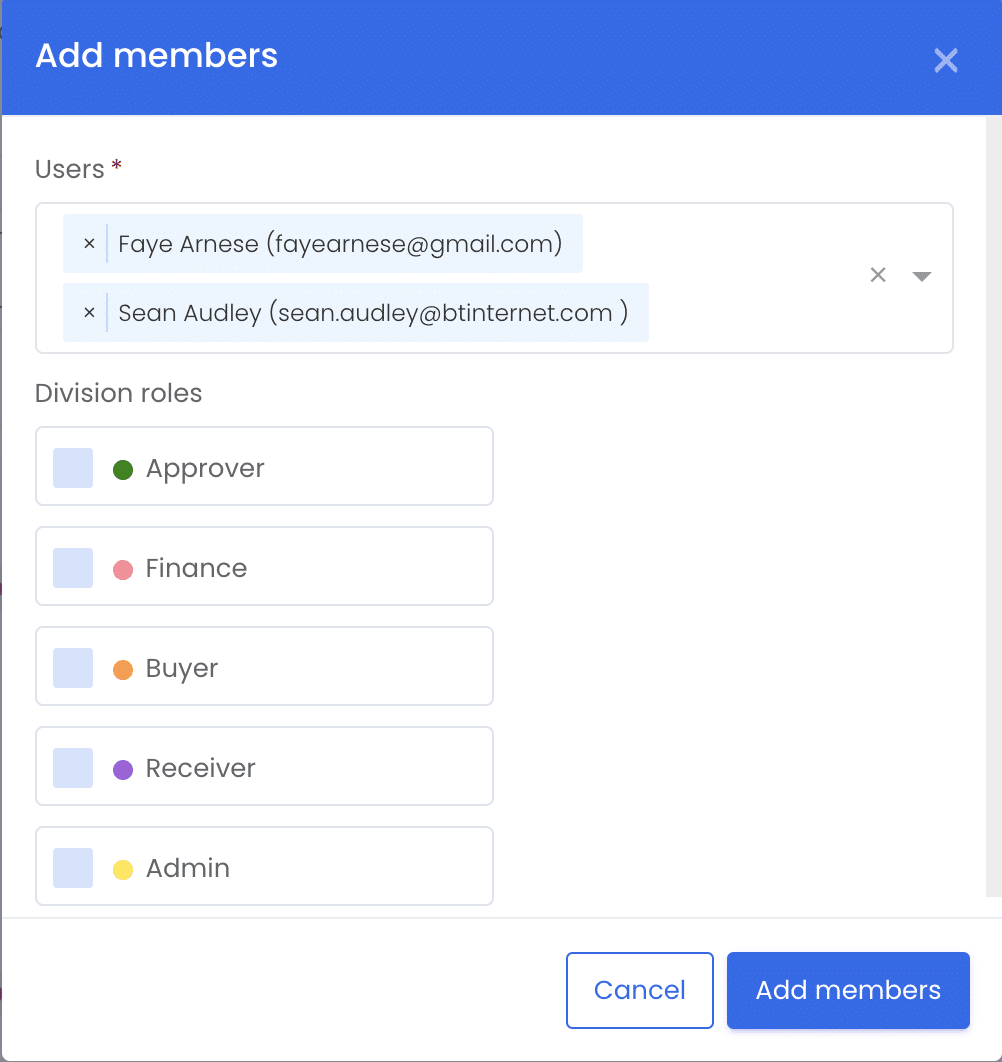Click the yellow Admin color dot

[x=123, y=870]
